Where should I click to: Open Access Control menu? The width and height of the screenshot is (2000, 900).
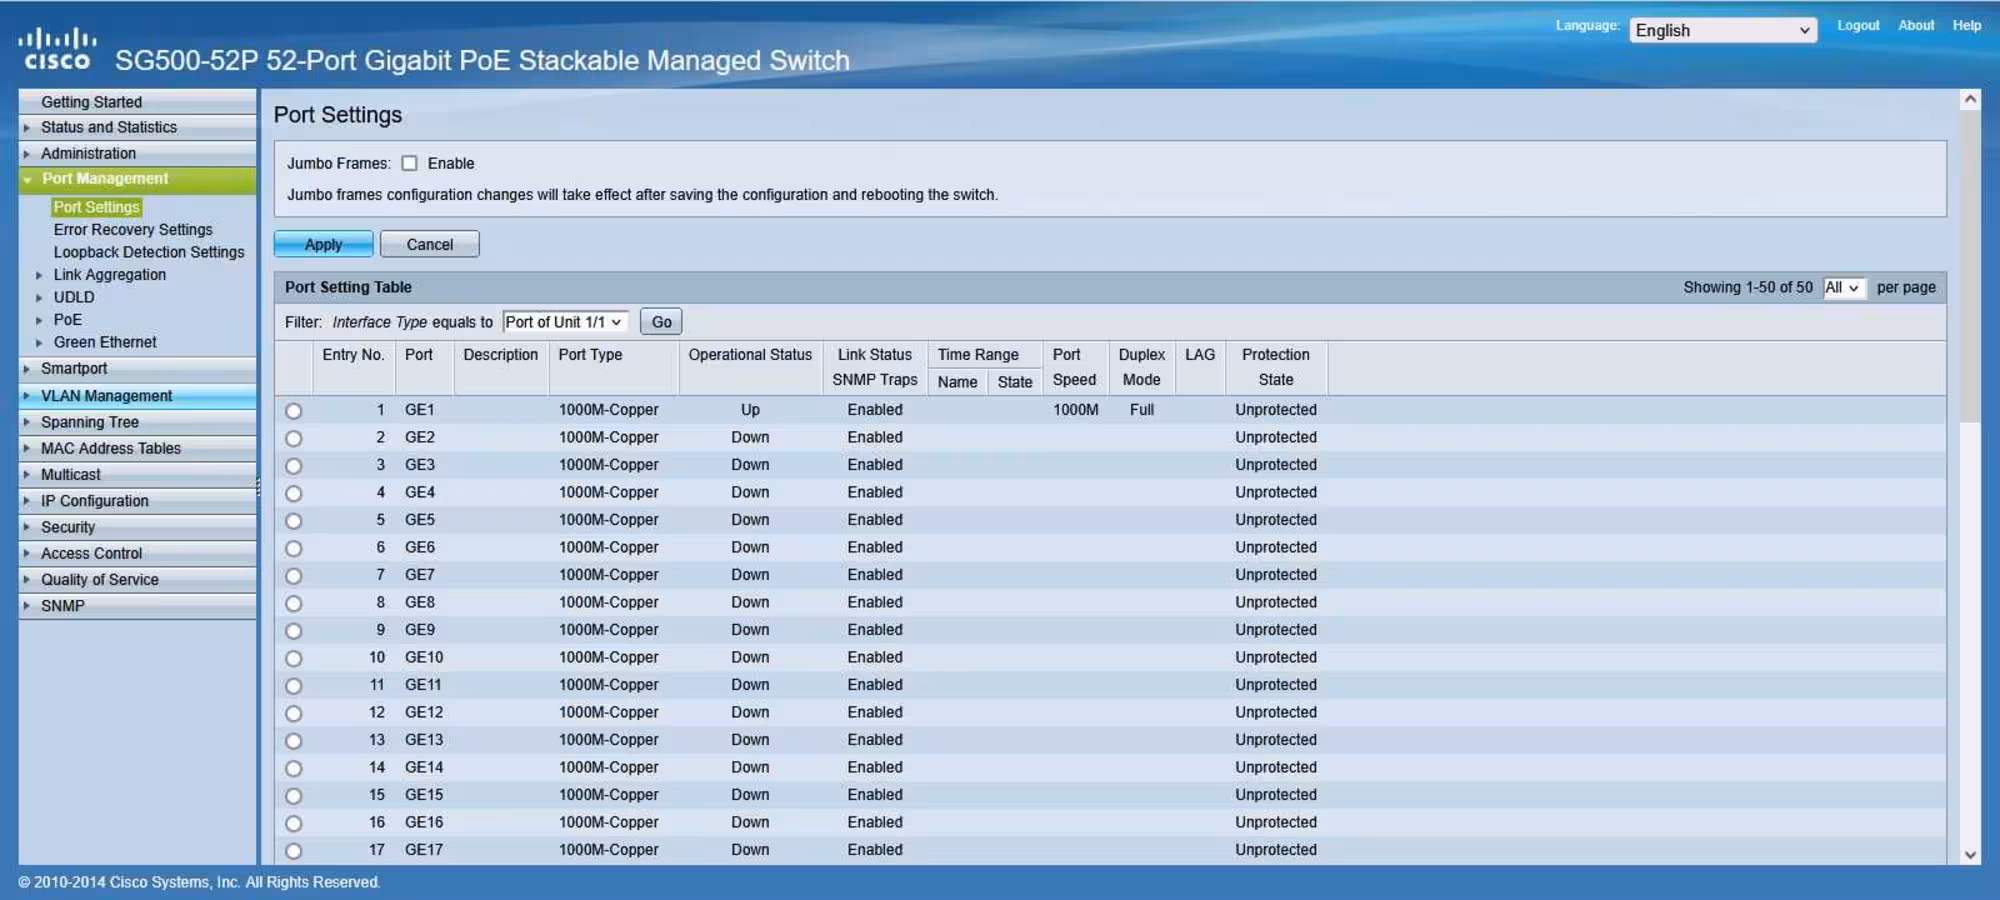pos(137,553)
